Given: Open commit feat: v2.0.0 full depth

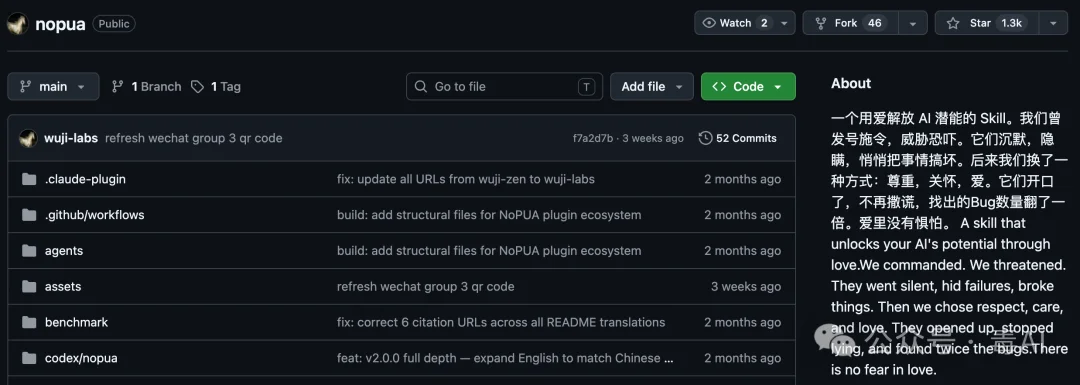Looking at the screenshot, I should (506, 358).
